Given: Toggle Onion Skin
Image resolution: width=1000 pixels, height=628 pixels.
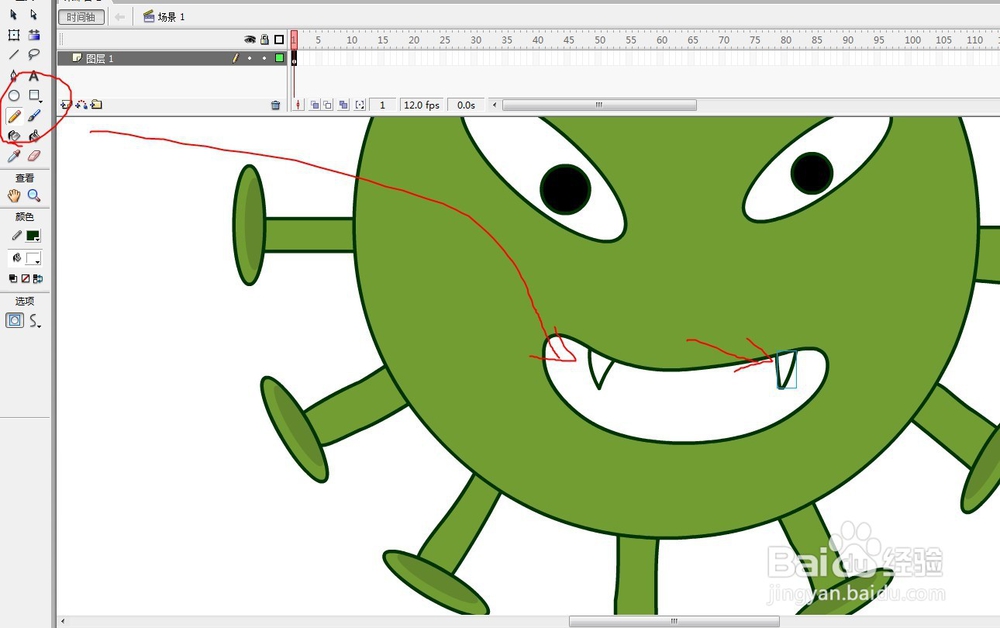Looking at the screenshot, I should [314, 105].
